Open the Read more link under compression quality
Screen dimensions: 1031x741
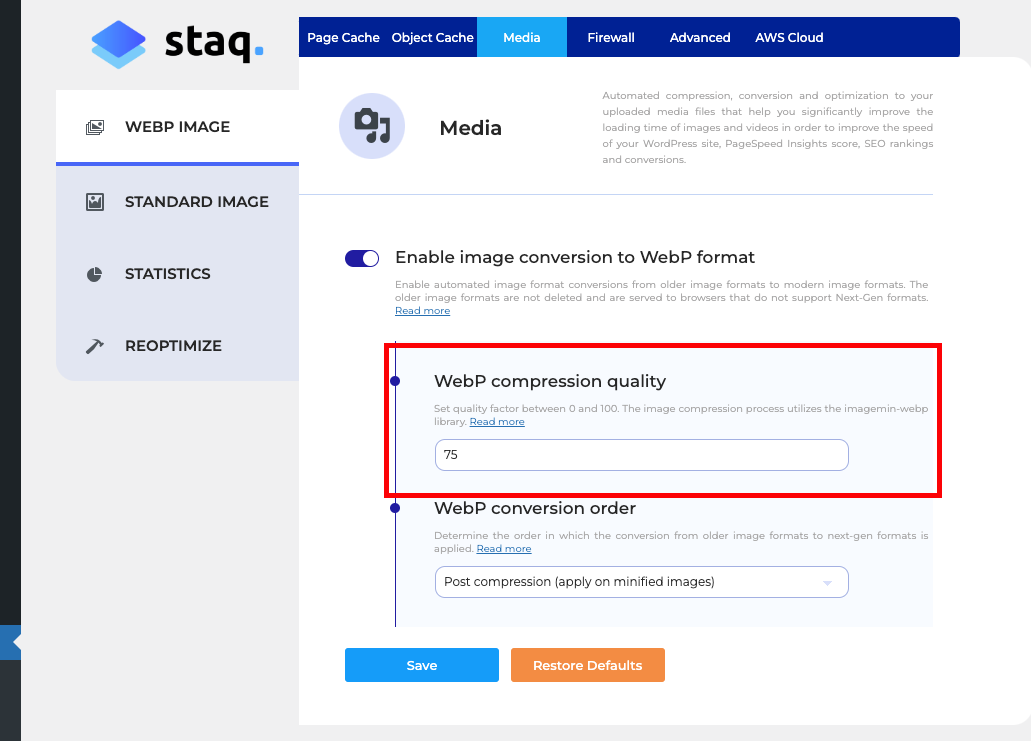coord(497,421)
